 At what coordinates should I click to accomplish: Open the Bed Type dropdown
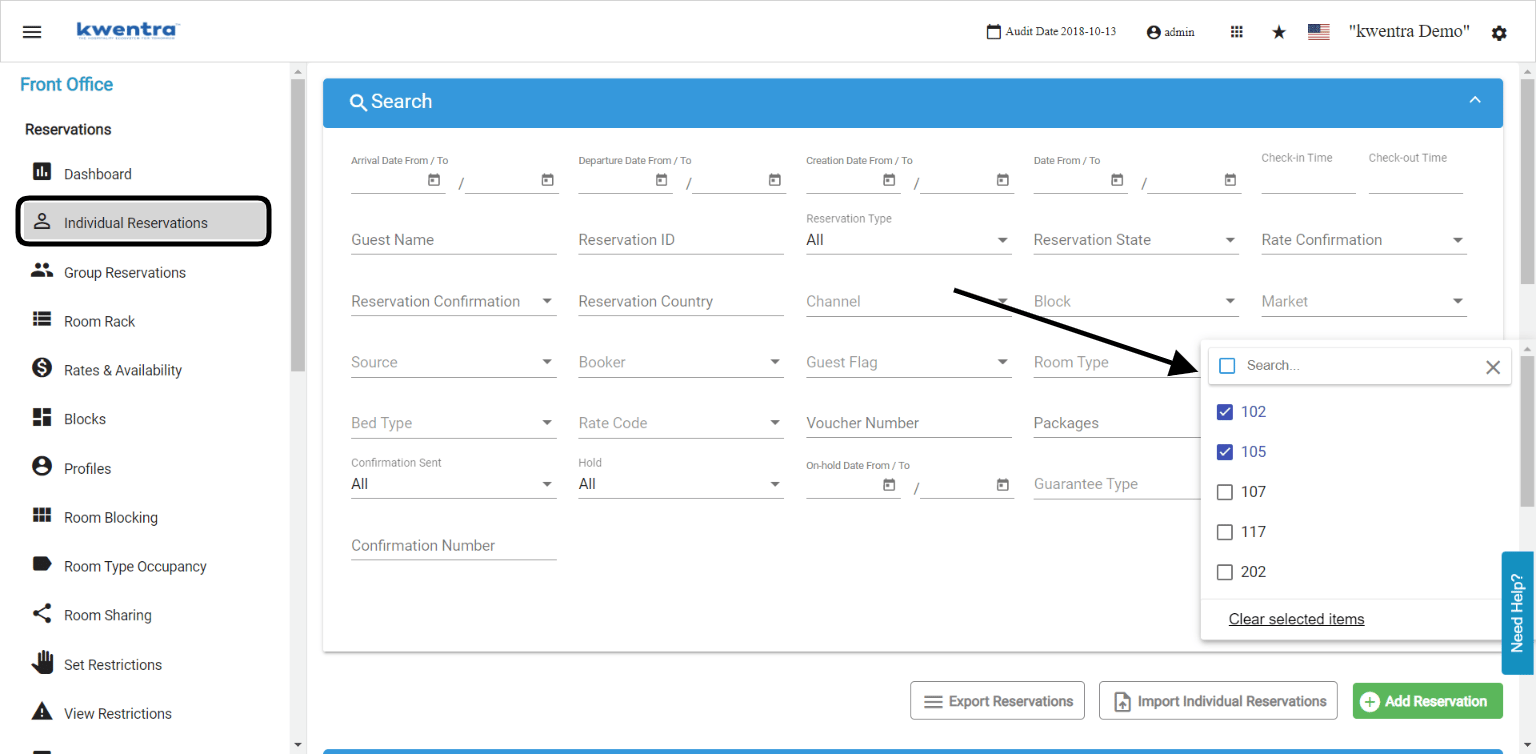pos(454,423)
